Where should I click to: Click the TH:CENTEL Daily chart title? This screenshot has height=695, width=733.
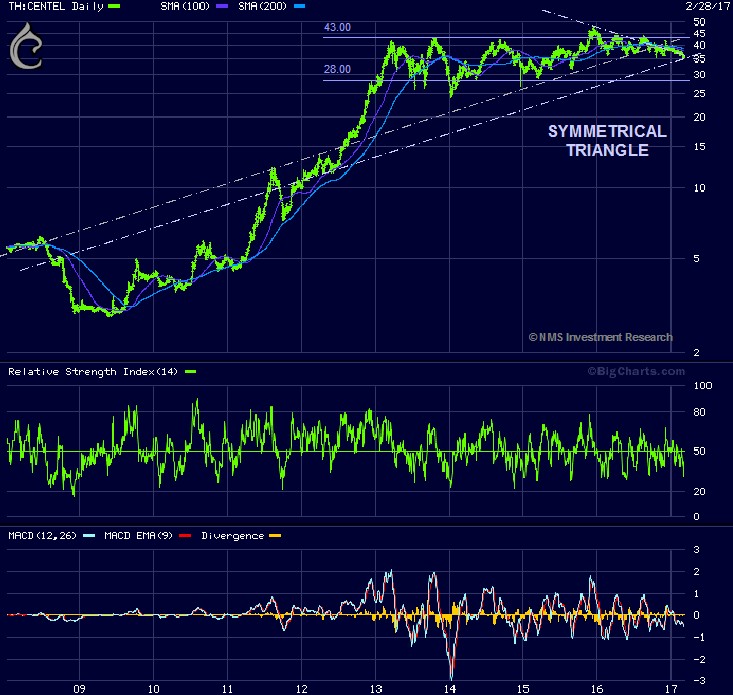56,6
